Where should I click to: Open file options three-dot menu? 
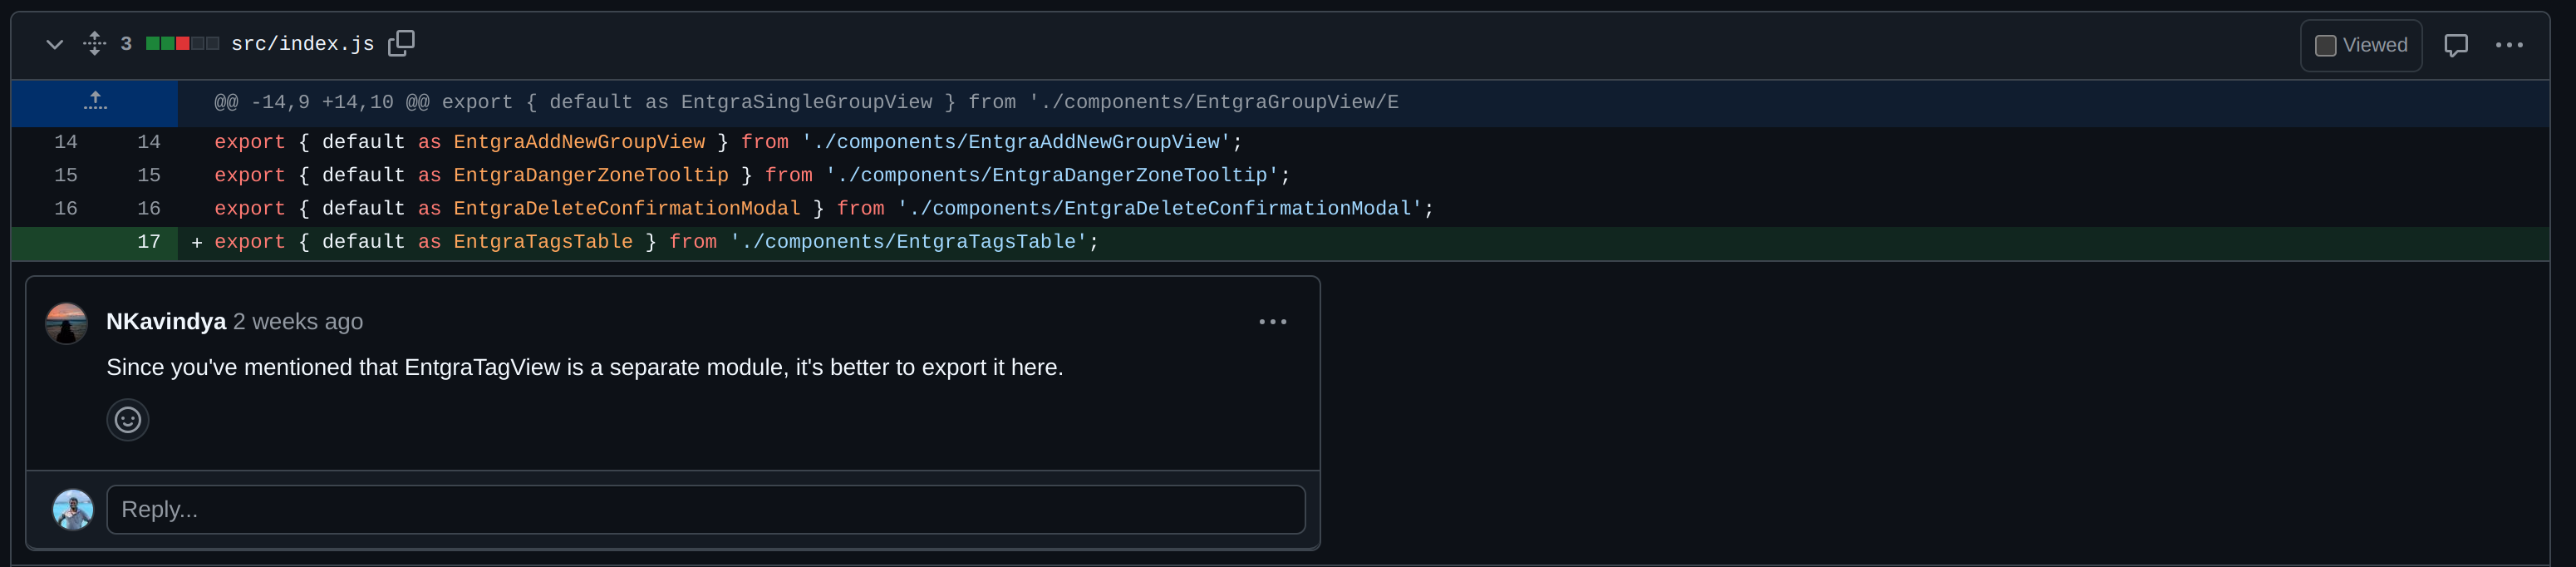(x=2508, y=45)
